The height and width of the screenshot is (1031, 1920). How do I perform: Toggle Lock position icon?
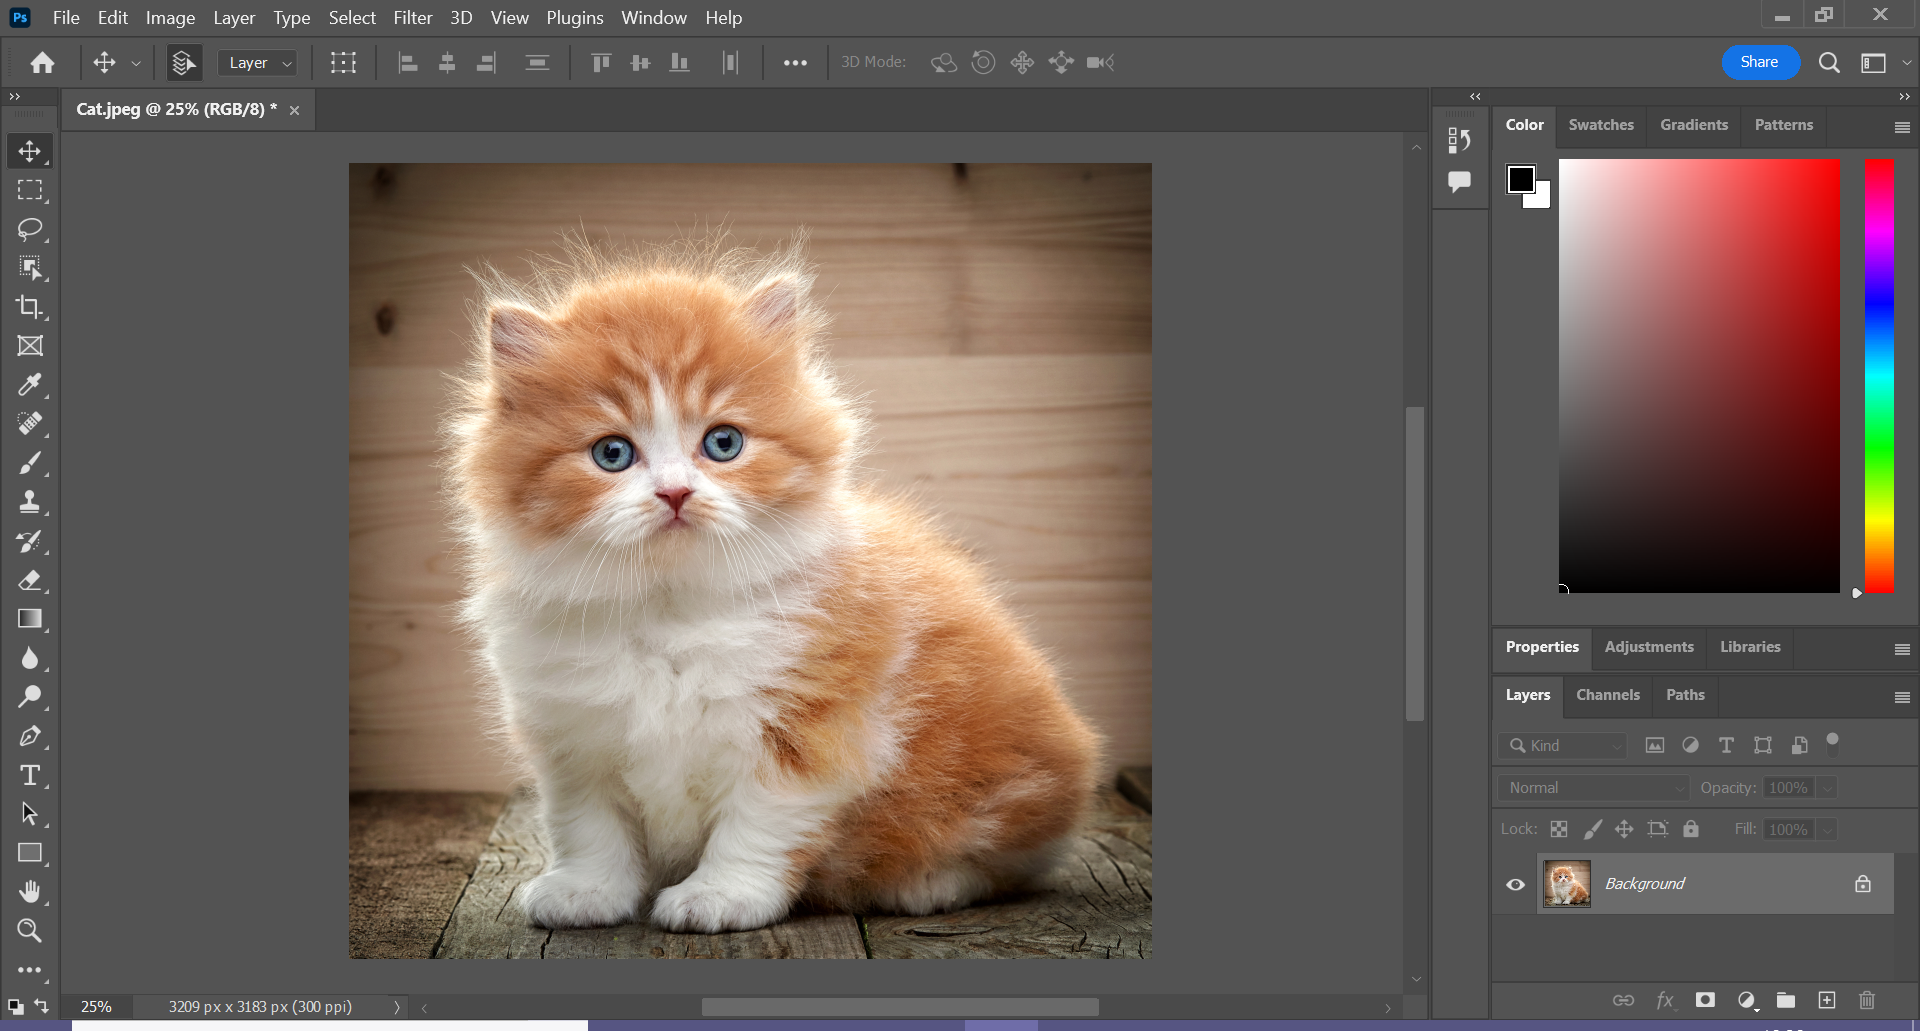1624,829
